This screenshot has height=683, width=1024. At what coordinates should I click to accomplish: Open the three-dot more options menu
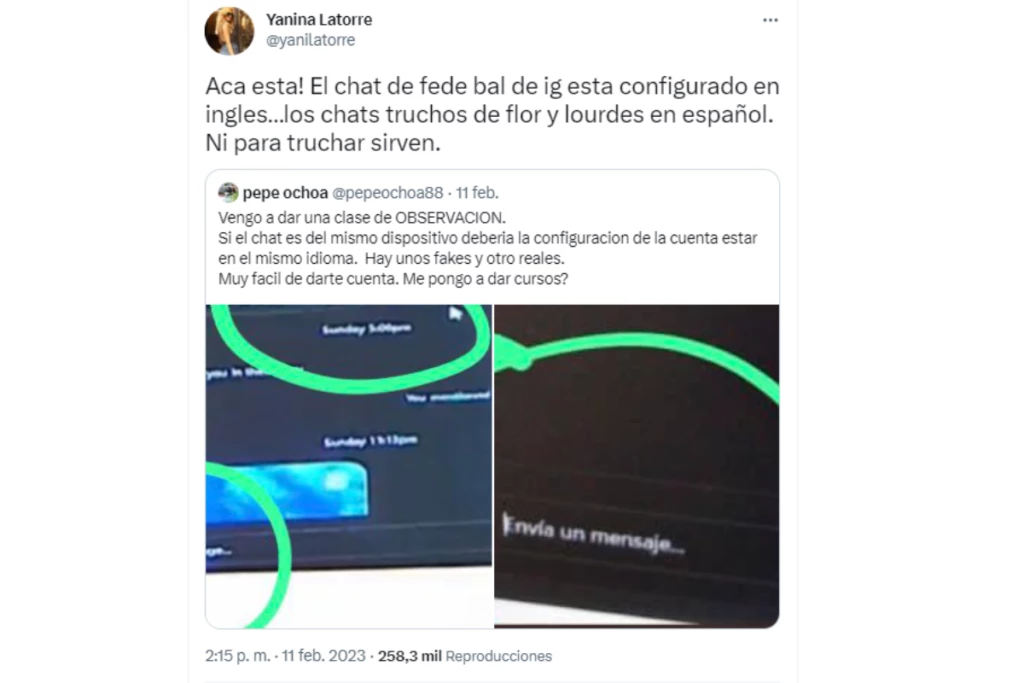(x=771, y=20)
